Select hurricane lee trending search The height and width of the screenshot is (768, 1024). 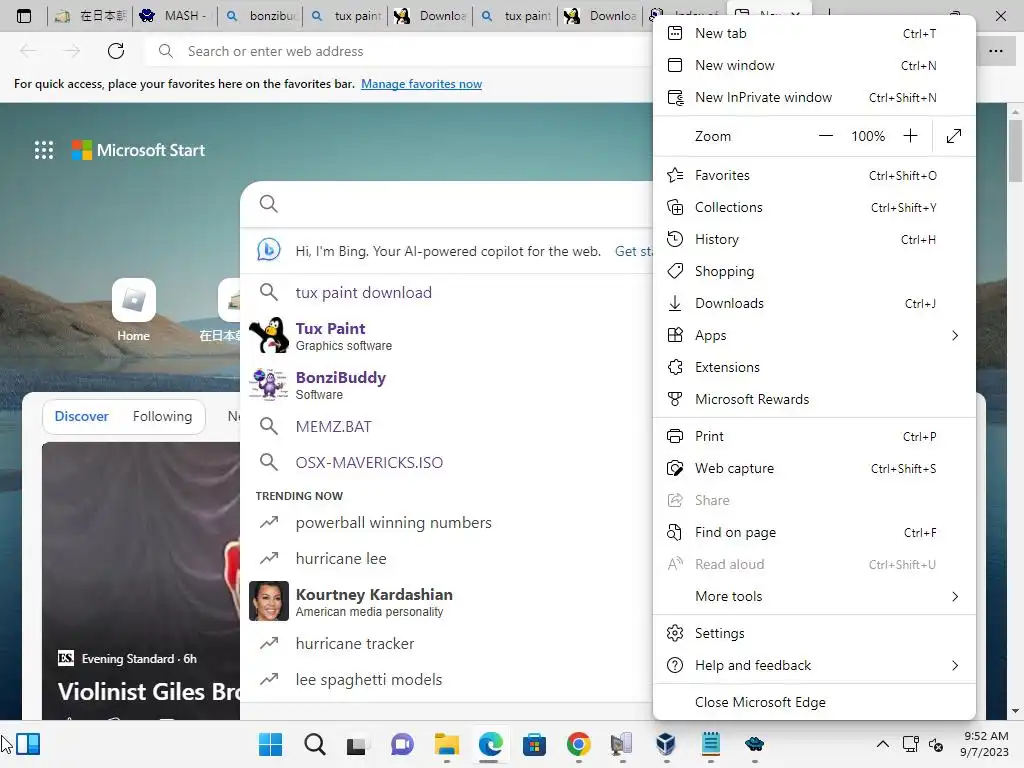coord(447,558)
